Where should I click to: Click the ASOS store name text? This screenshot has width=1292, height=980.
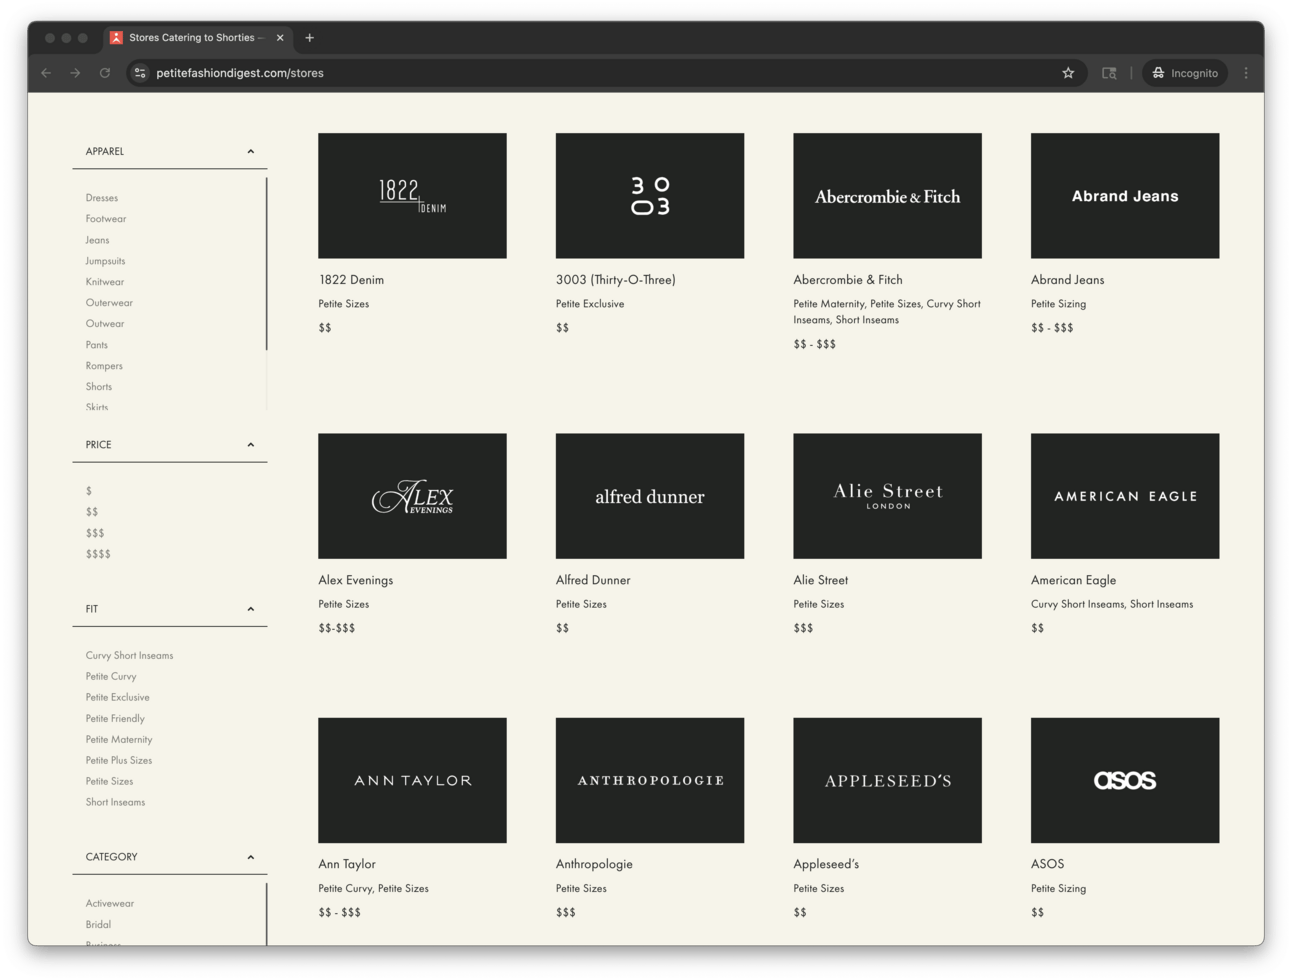coord(1047,864)
